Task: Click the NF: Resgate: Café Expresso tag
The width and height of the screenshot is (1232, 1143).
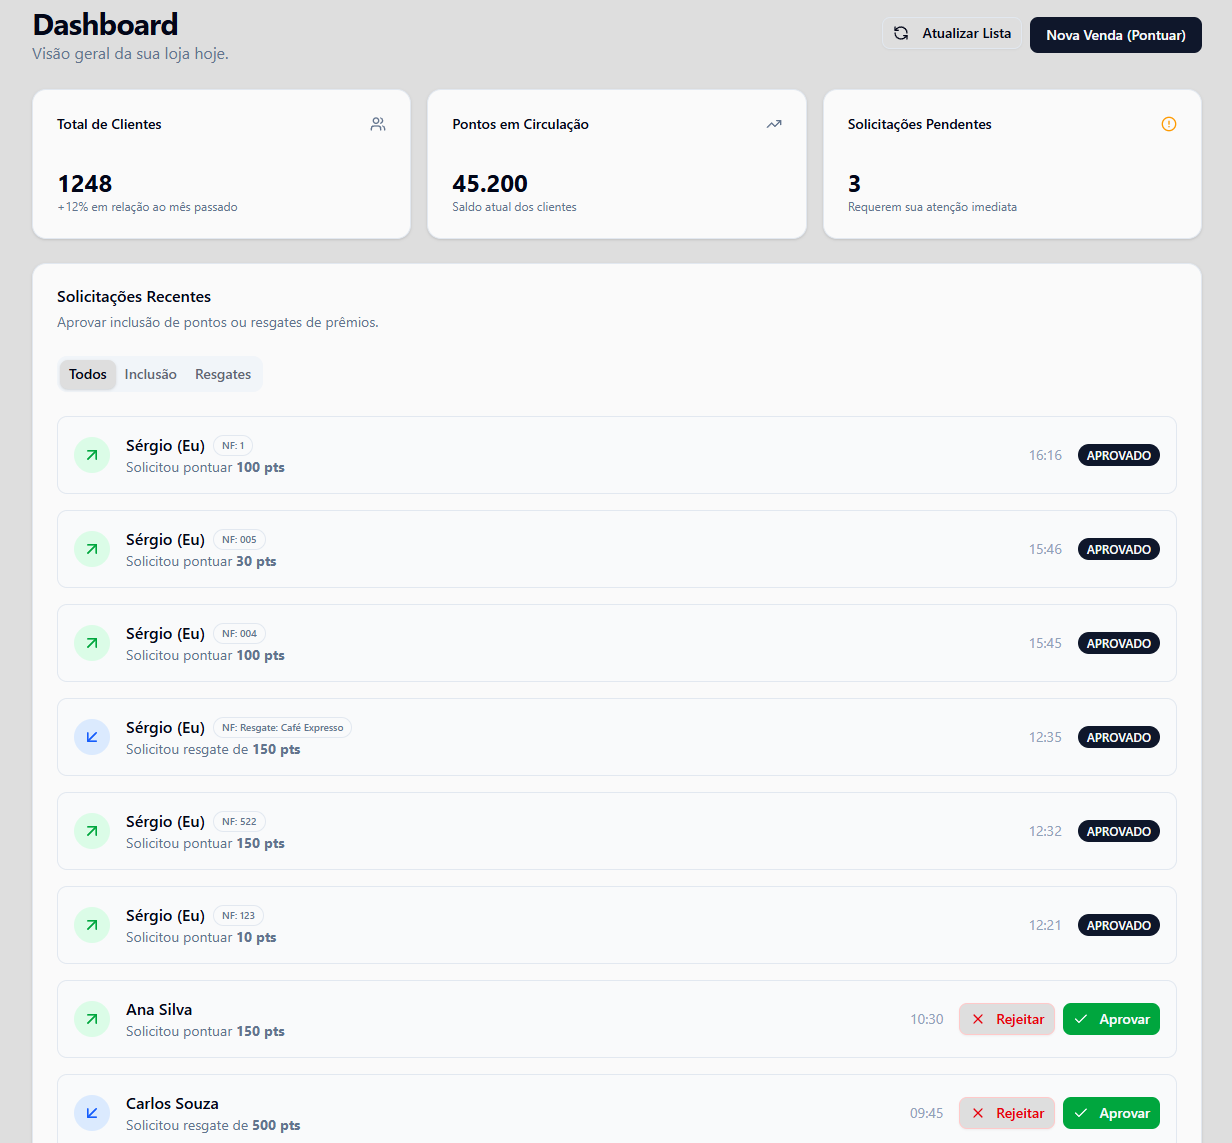Action: tap(282, 728)
